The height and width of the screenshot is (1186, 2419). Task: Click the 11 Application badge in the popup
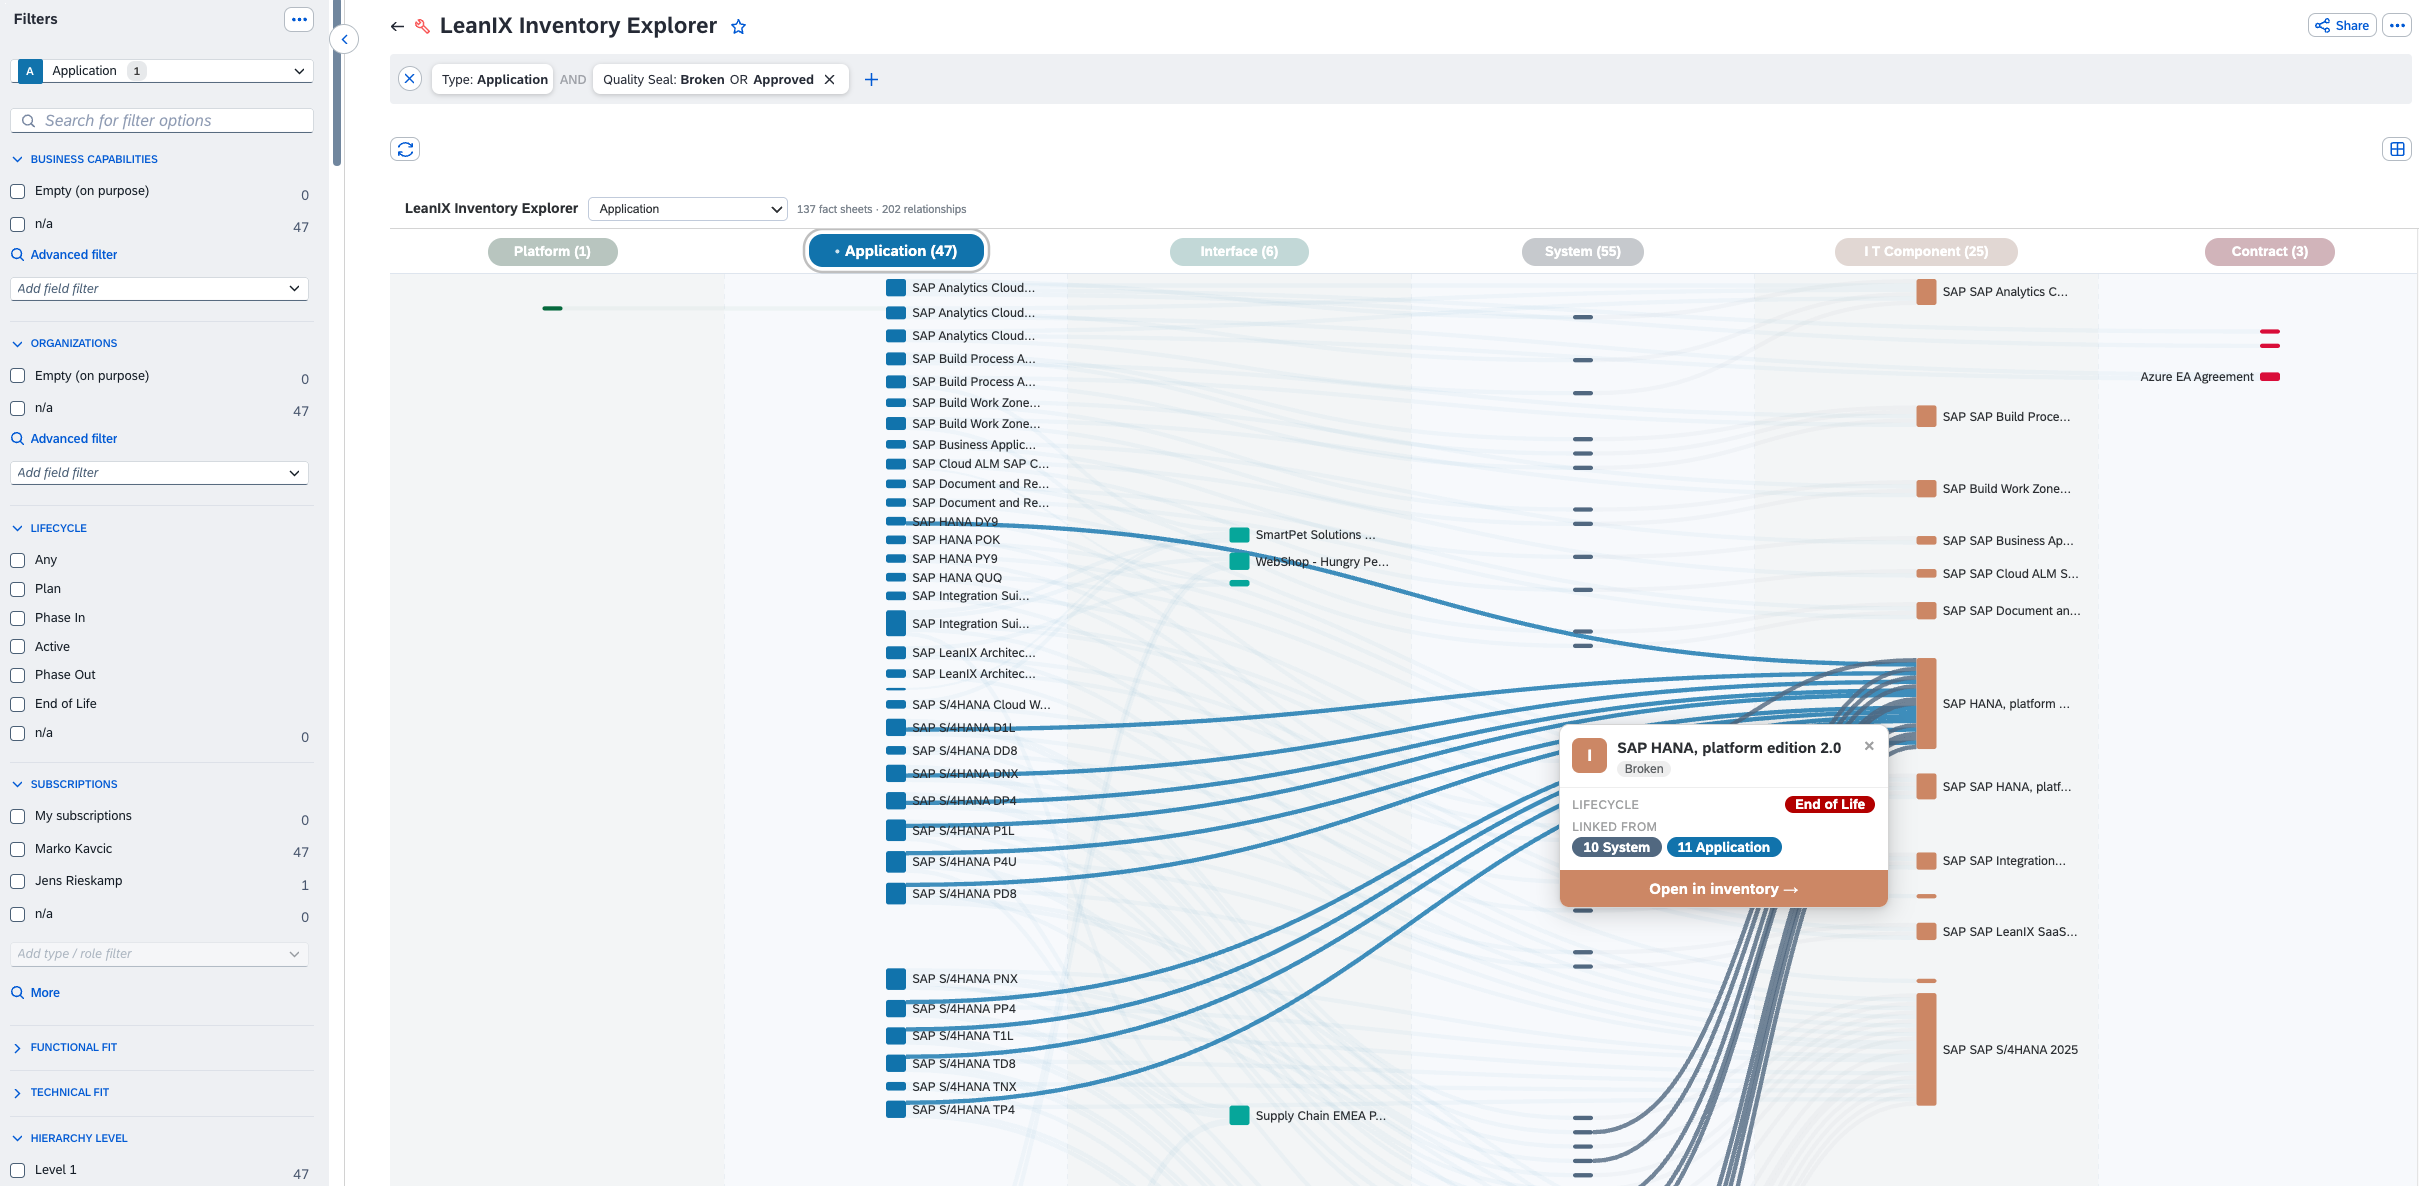[1723, 847]
